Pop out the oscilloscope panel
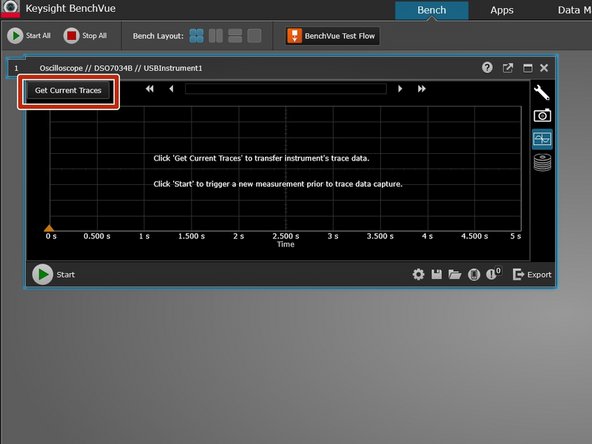592x444 pixels. 508,68
